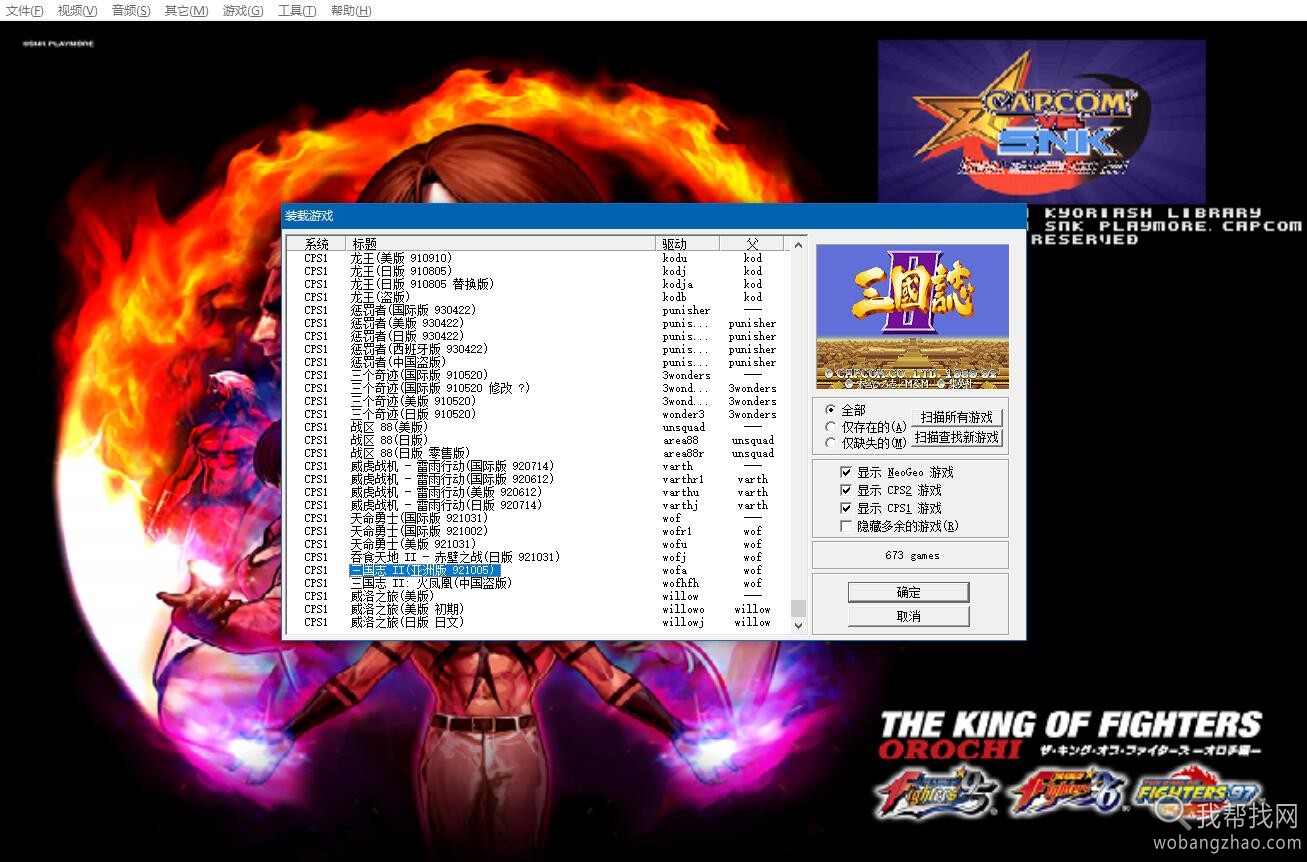Sort list by 驱动 column header
The width and height of the screenshot is (1307, 862).
[x=688, y=244]
